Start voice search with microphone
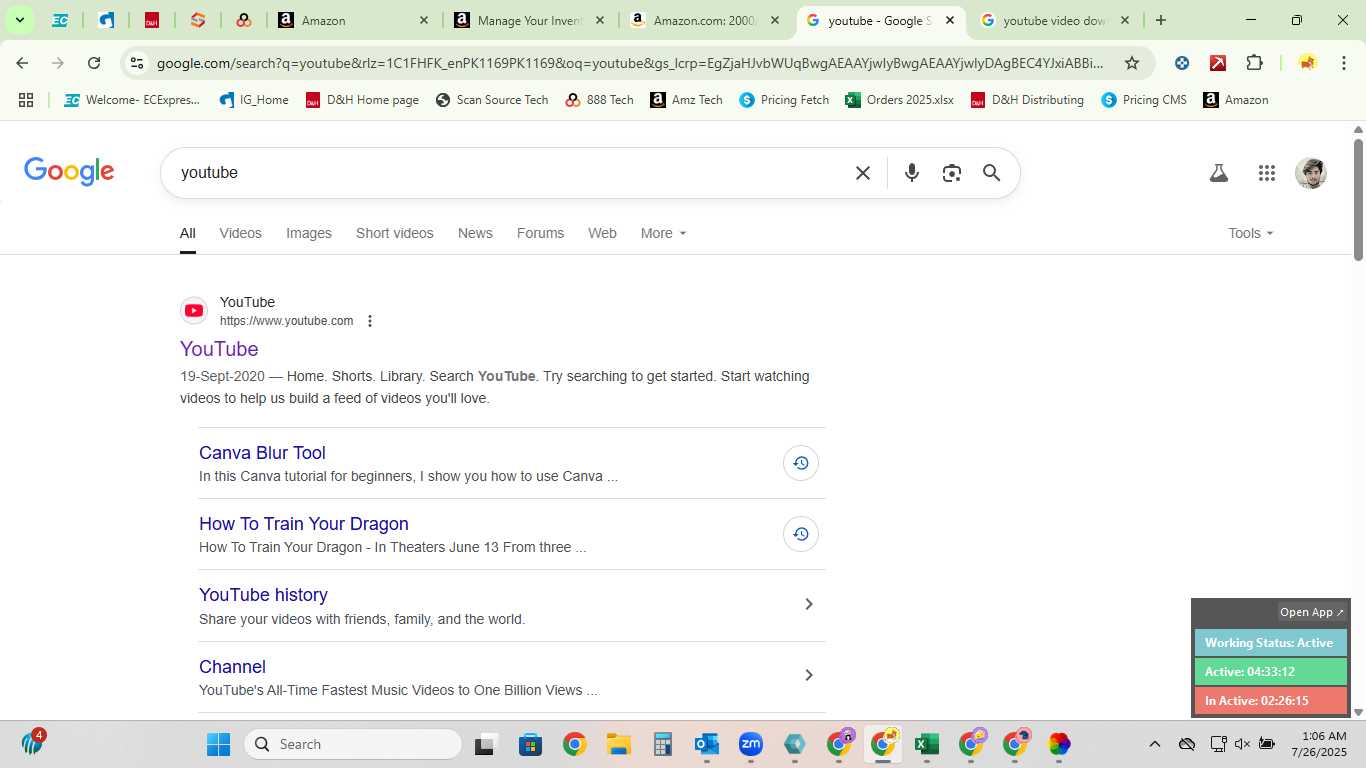This screenshot has height=768, width=1366. 911,173
